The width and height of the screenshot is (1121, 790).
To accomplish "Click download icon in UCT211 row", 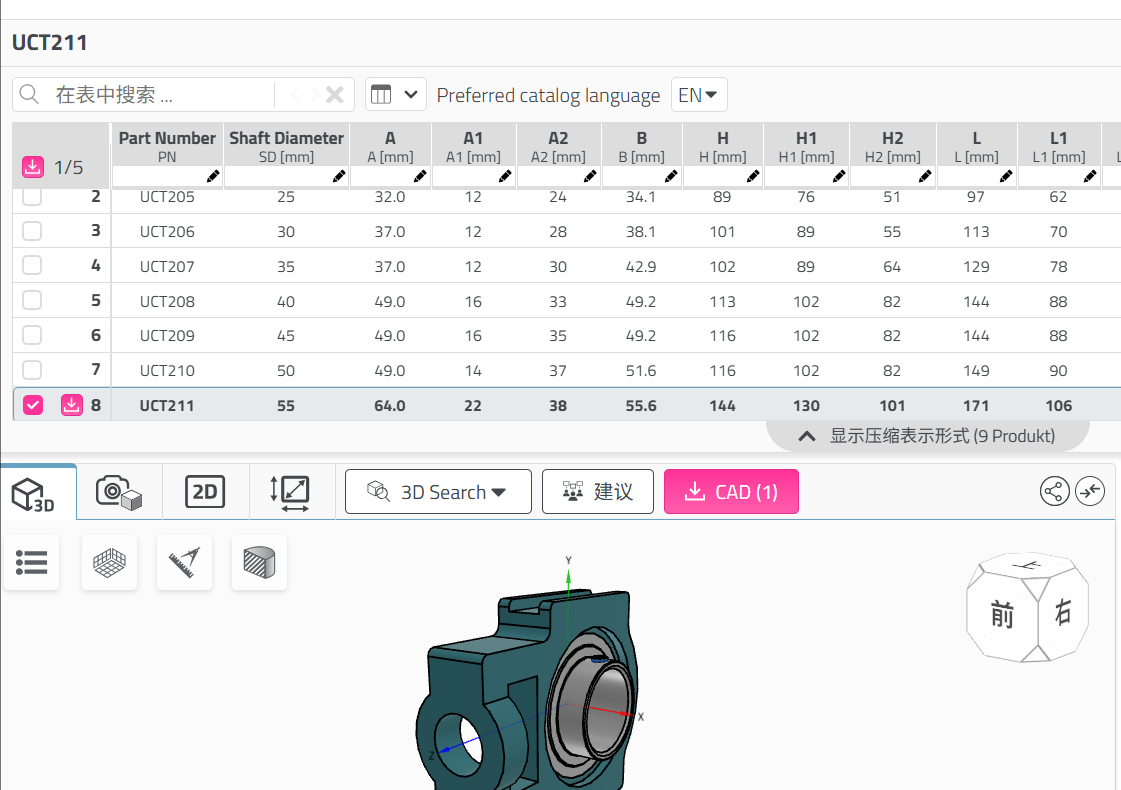I will pyautogui.click(x=71, y=405).
